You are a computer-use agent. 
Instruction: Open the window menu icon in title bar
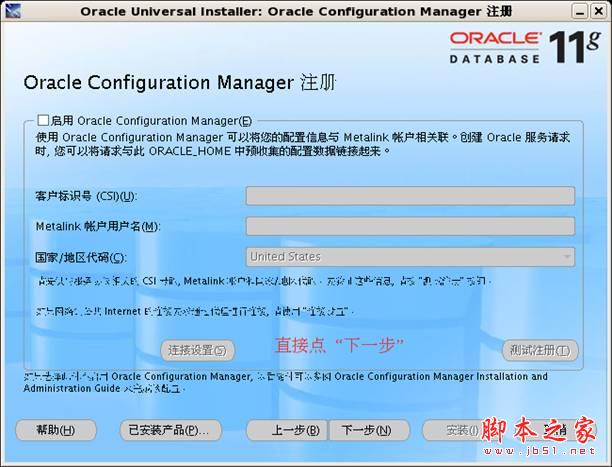point(12,11)
